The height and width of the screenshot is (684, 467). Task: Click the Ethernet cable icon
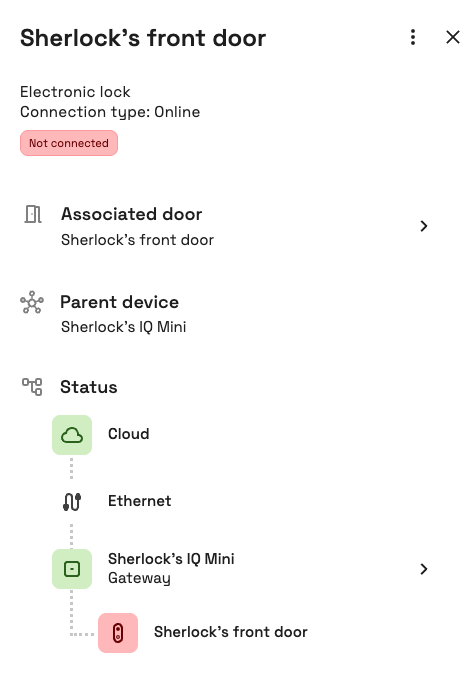[x=72, y=502]
